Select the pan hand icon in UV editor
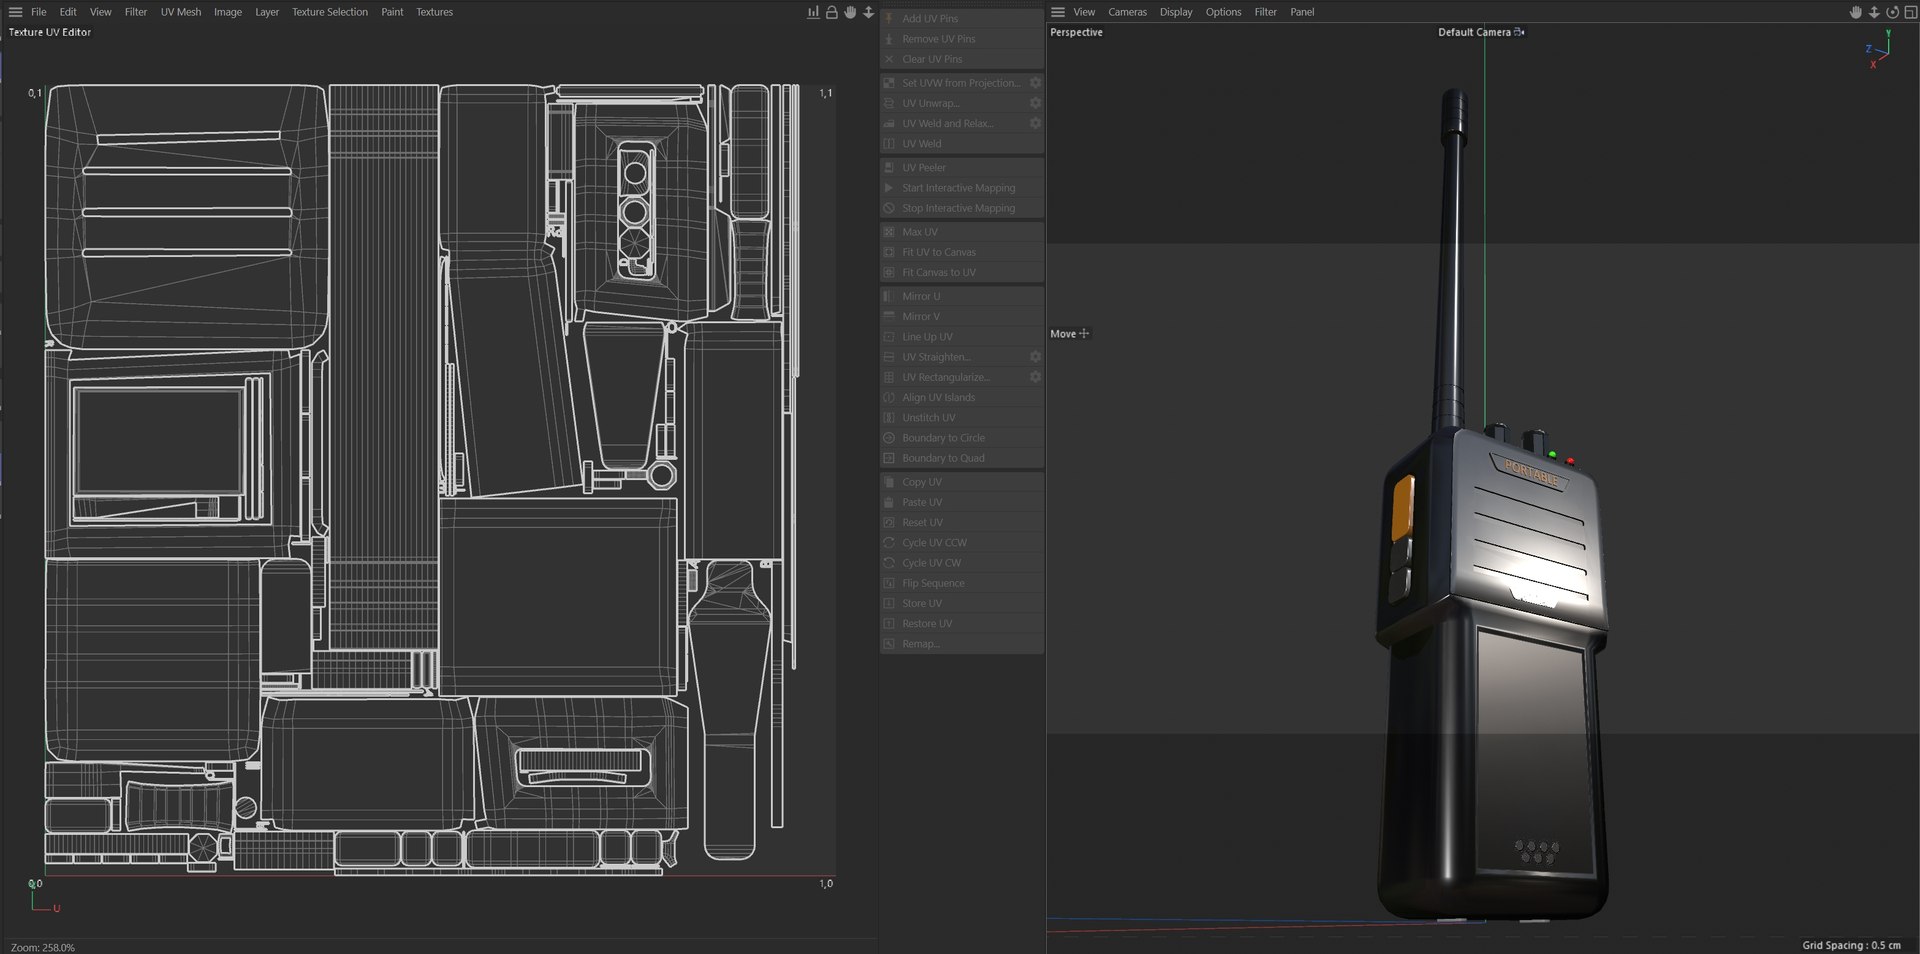1920x954 pixels. (850, 12)
